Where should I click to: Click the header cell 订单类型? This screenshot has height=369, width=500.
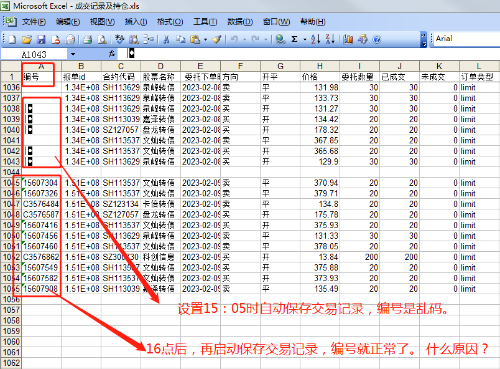[480, 77]
